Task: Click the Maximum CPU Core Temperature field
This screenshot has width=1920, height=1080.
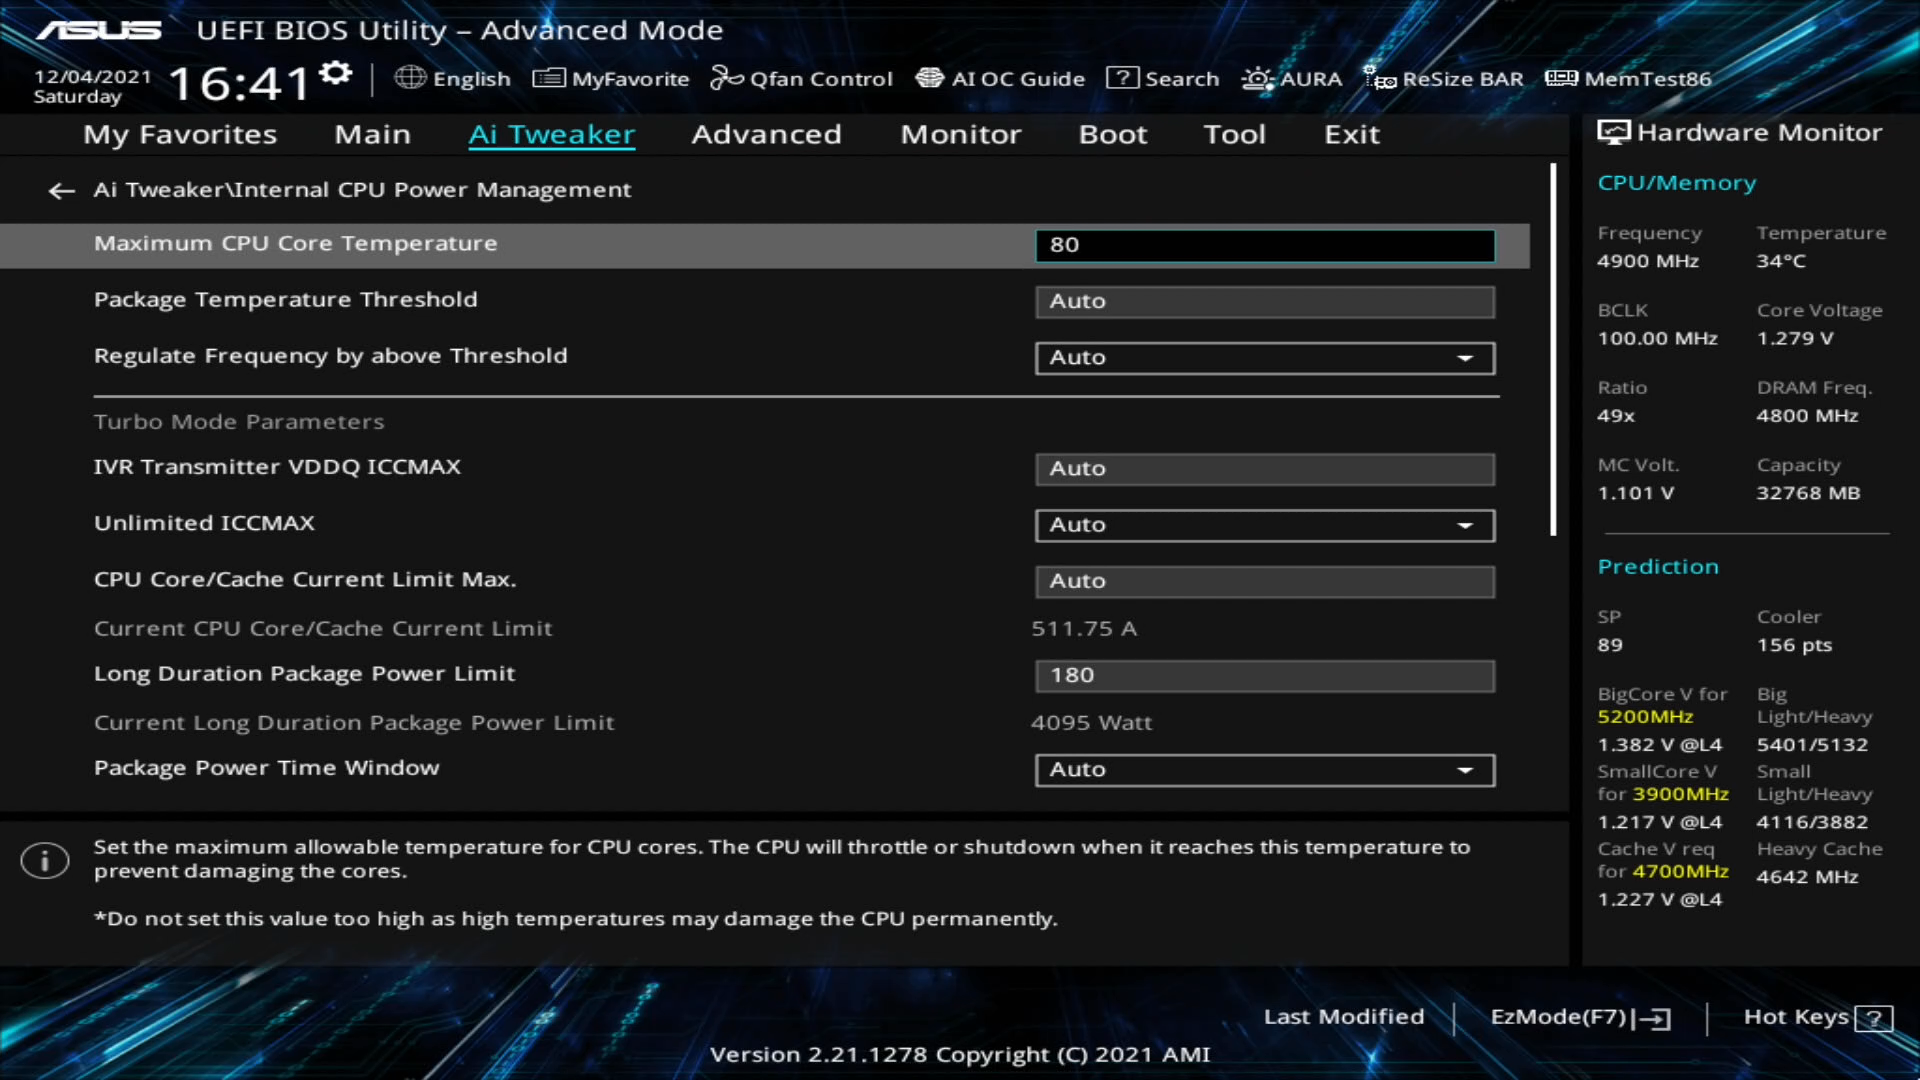Action: point(1265,245)
